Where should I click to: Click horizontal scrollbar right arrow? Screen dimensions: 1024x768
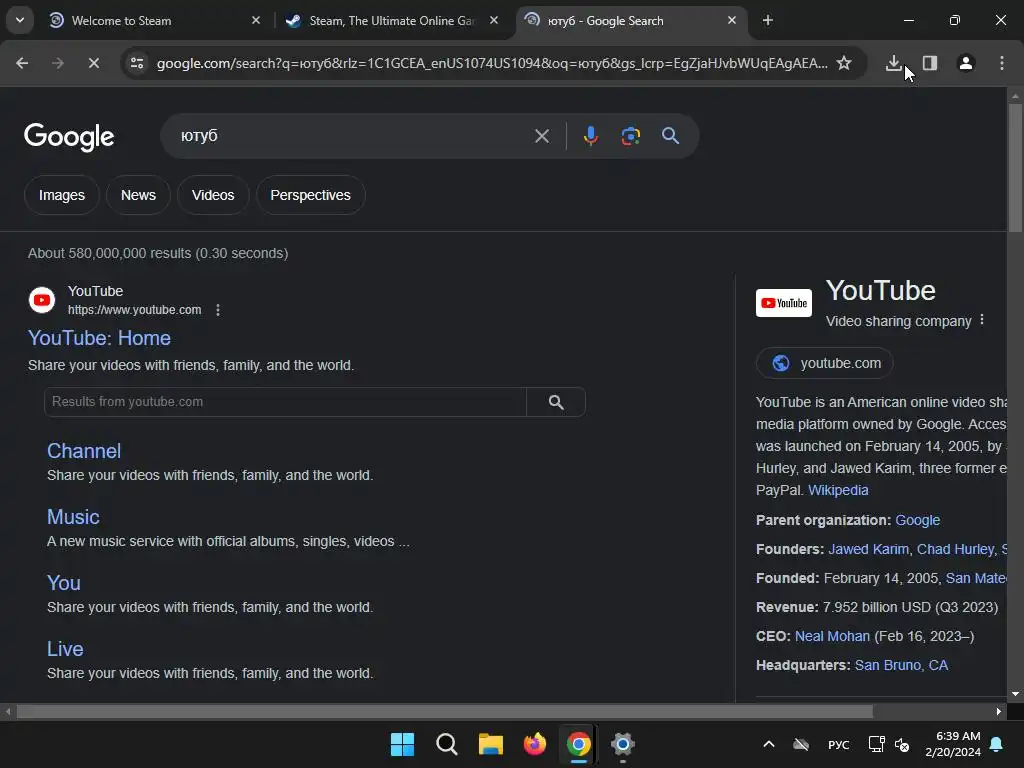[x=999, y=712]
